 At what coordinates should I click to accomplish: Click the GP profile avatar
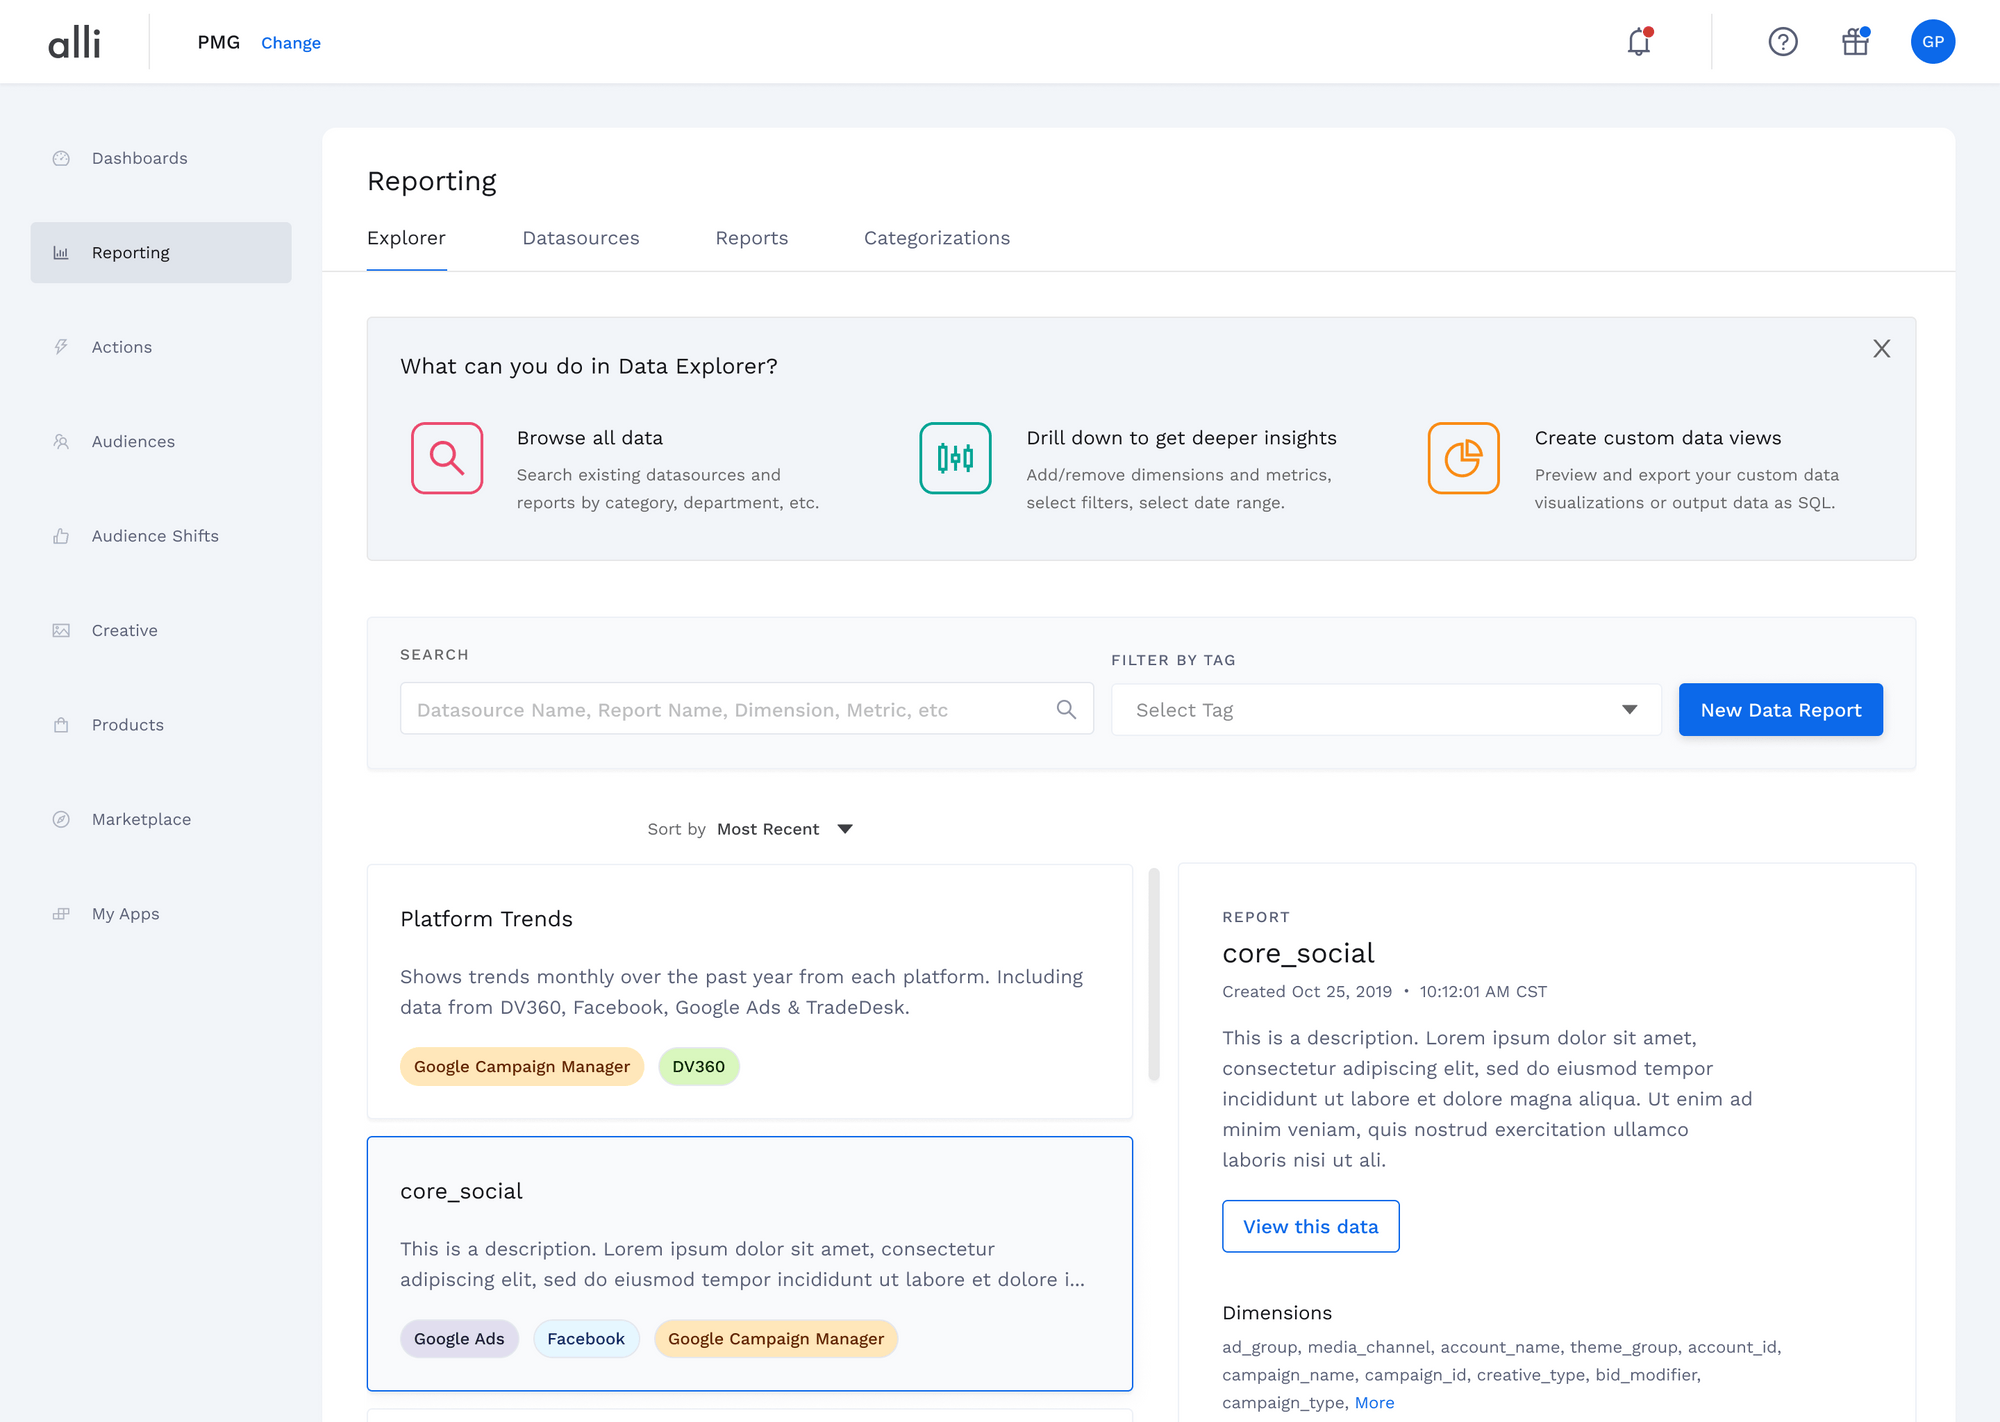[x=1933, y=42]
